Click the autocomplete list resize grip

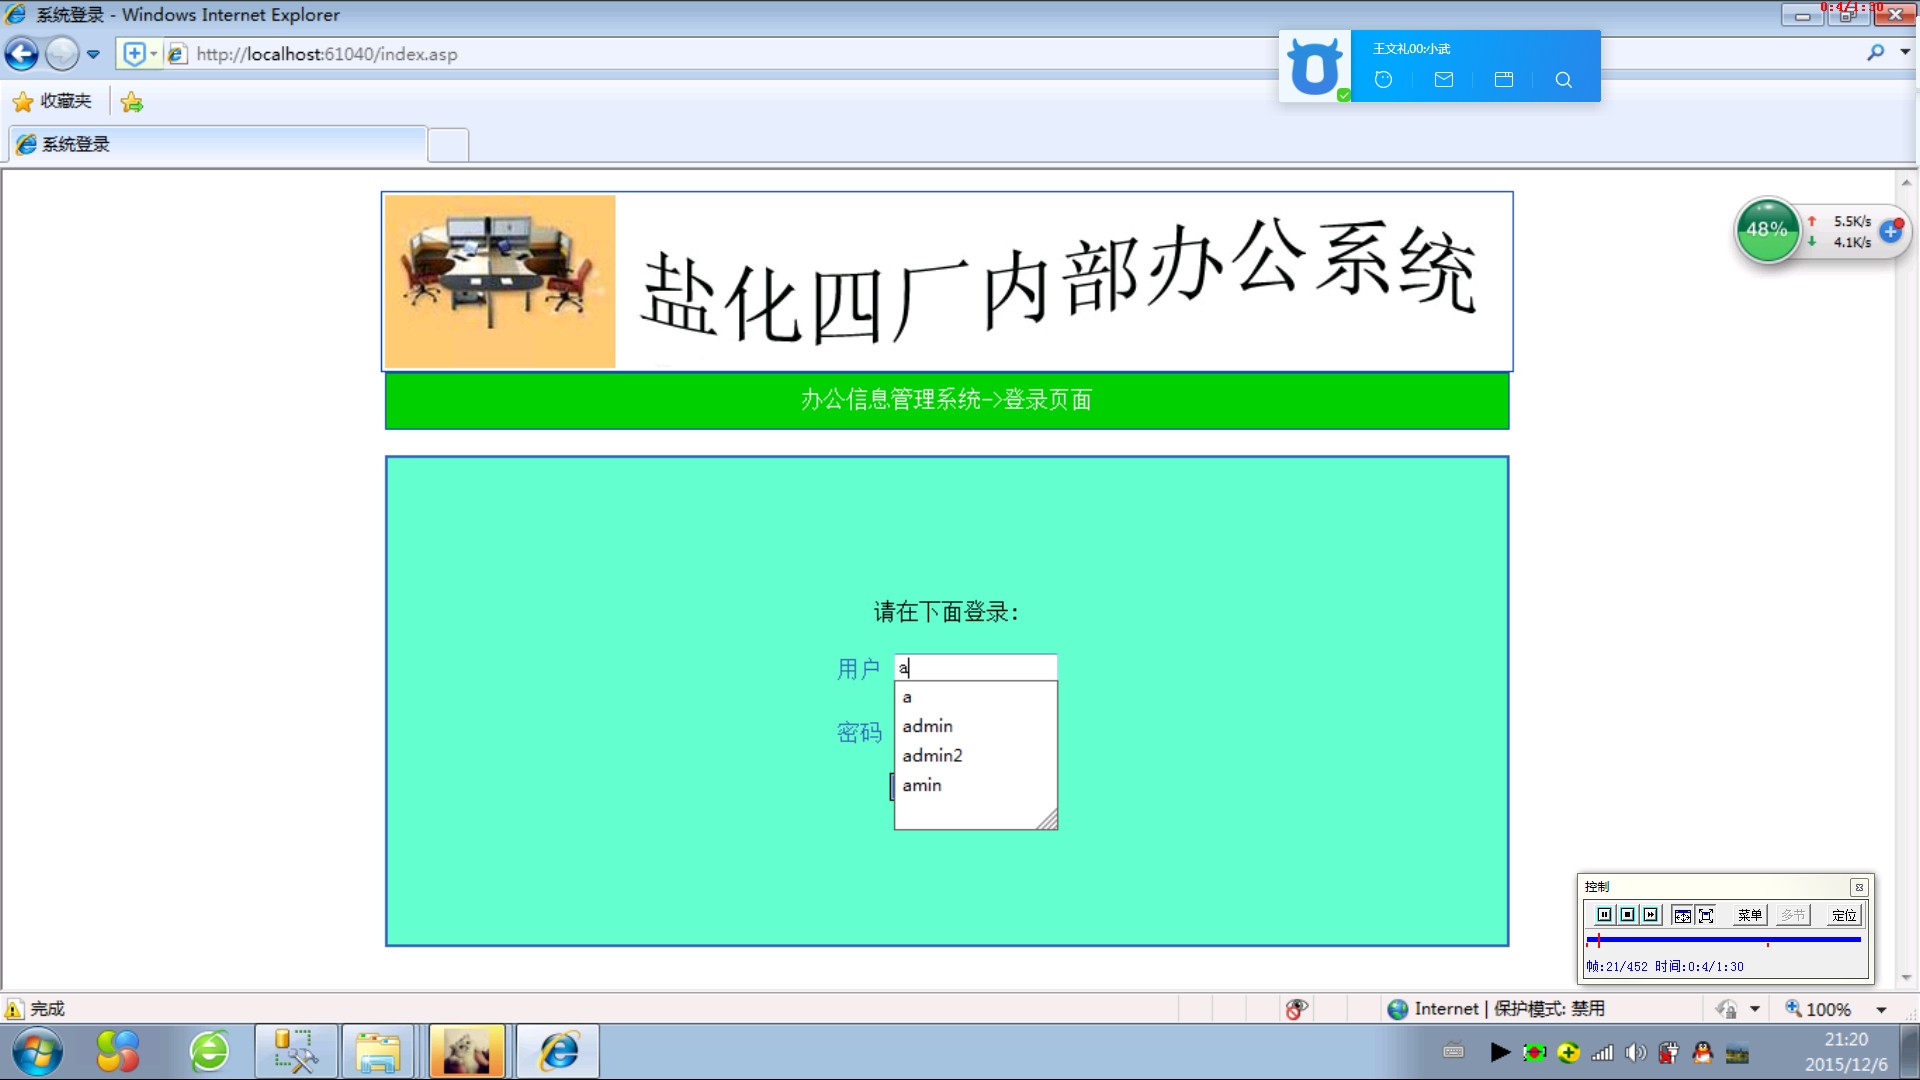coord(1047,820)
